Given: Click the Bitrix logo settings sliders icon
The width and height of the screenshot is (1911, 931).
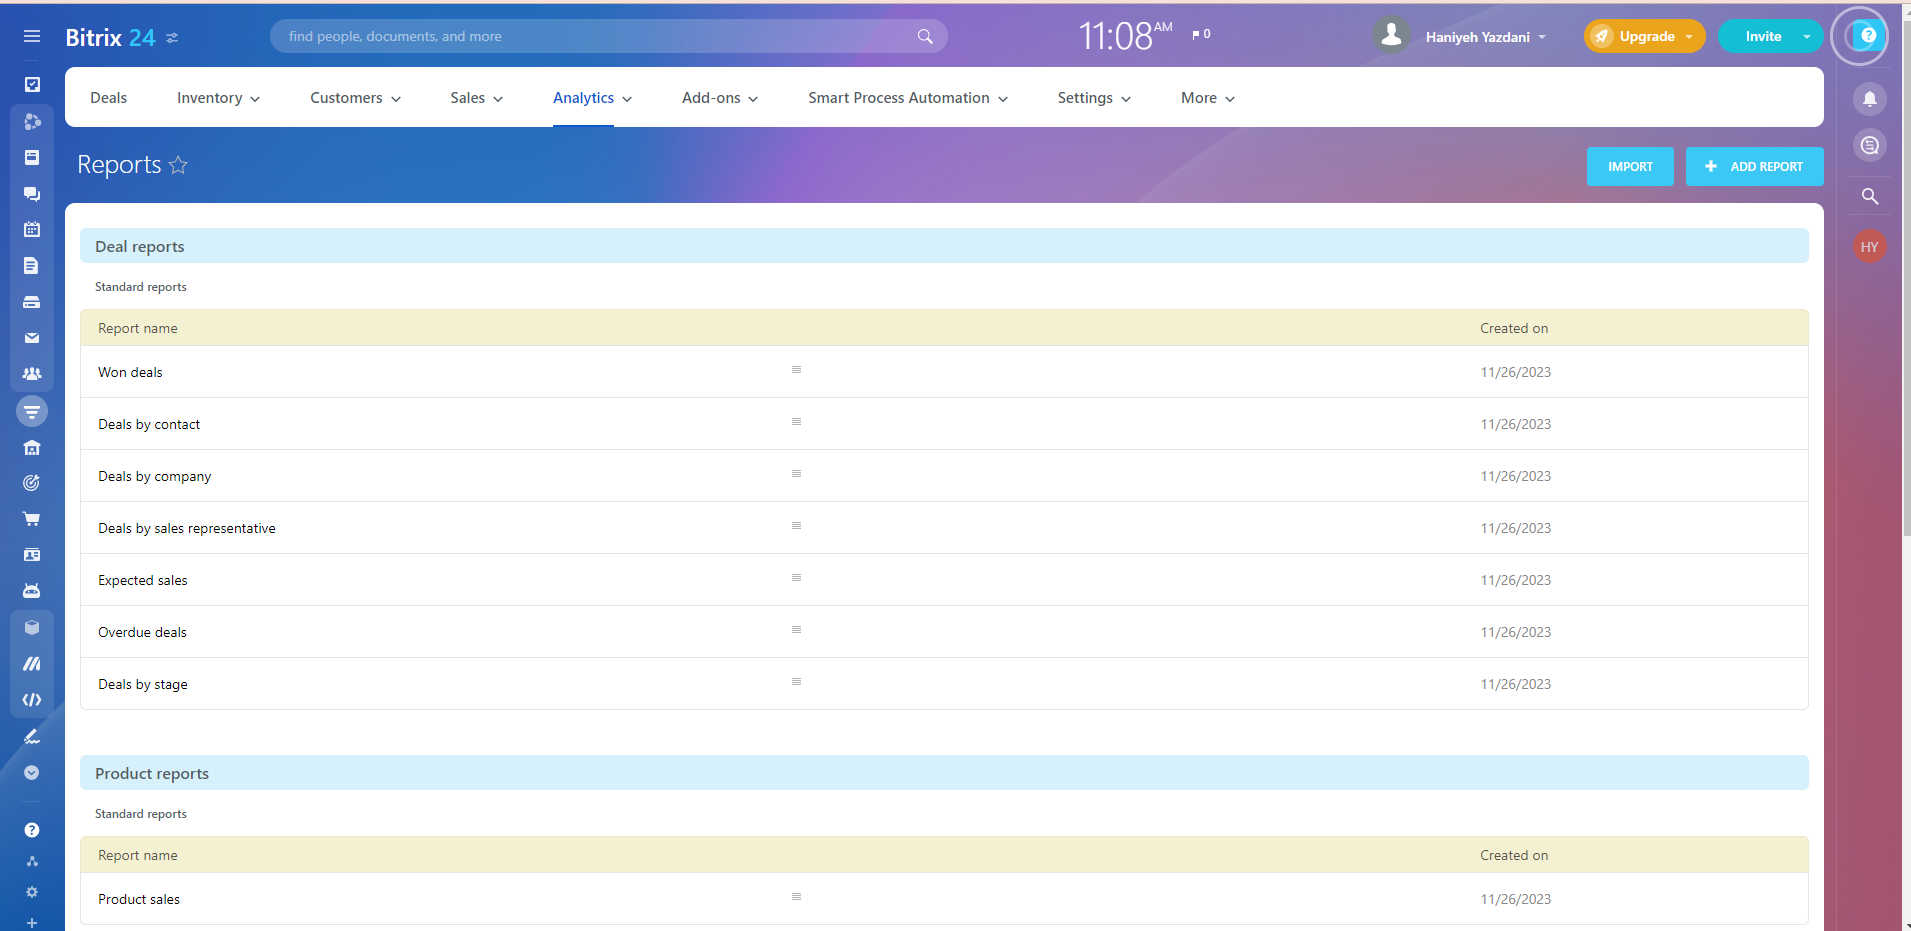Looking at the screenshot, I should pyautogui.click(x=172, y=38).
